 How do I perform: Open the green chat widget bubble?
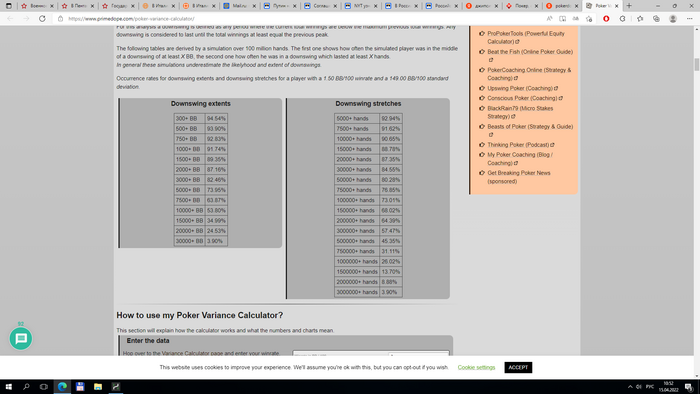pos(21,339)
